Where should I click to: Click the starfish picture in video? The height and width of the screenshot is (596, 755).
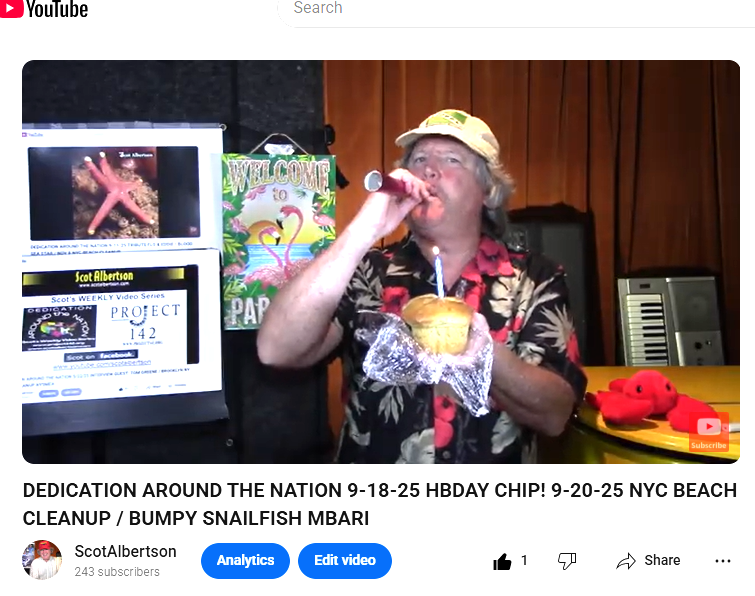tap(114, 193)
